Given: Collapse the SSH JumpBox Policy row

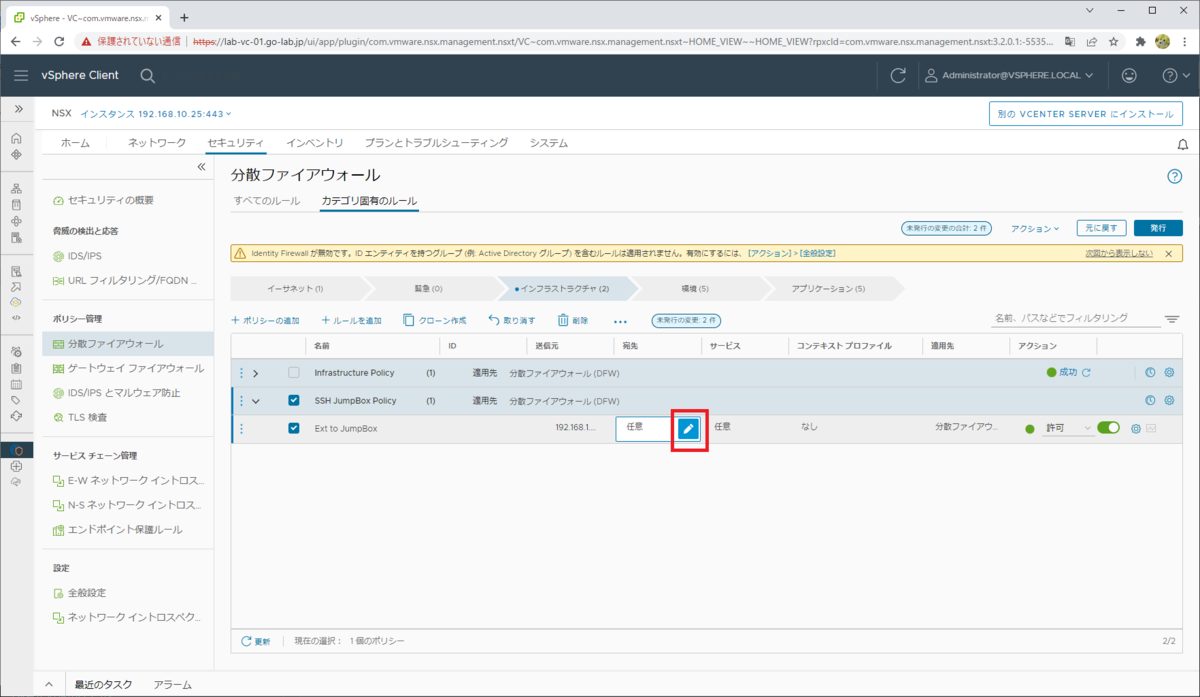Looking at the screenshot, I should (x=256, y=401).
